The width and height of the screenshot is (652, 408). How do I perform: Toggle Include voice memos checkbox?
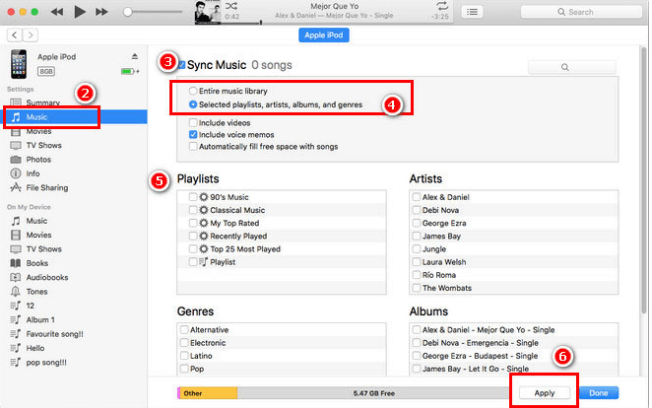[193, 135]
